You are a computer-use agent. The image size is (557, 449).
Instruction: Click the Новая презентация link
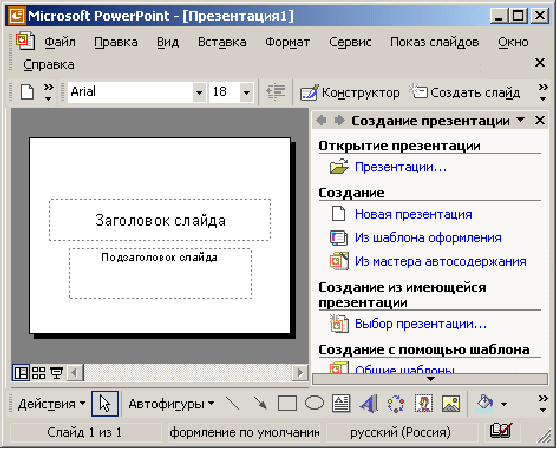413,214
